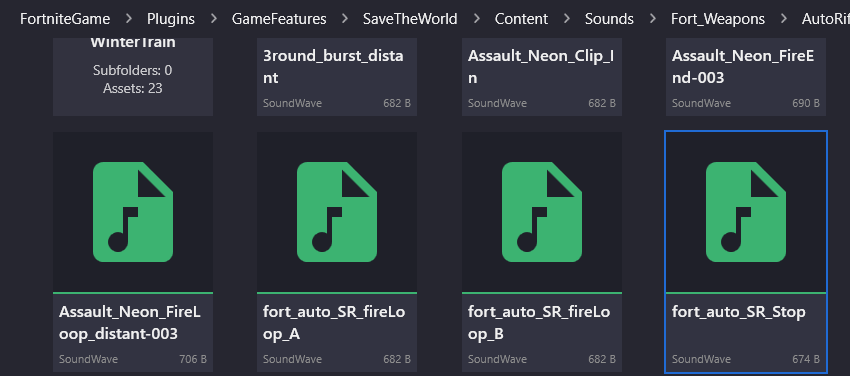The height and width of the screenshot is (376, 850).
Task: Navigate to Plugins breadcrumb
Action: (x=171, y=19)
